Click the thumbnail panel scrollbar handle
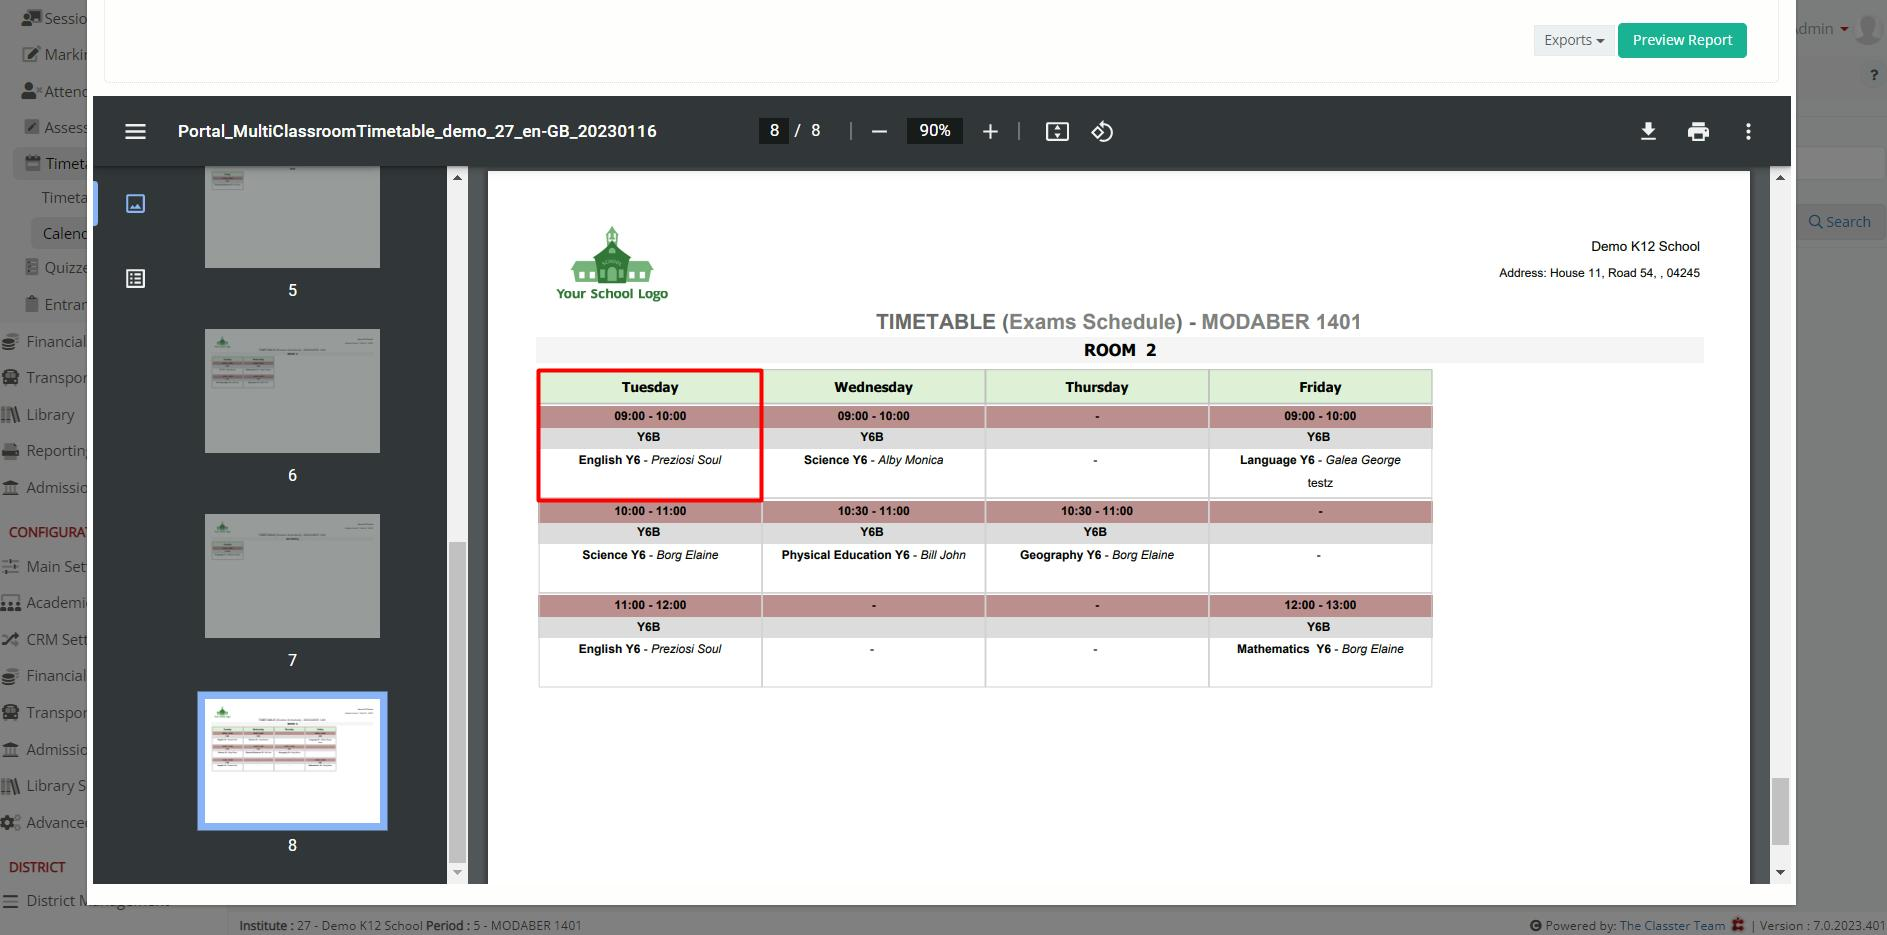The height and width of the screenshot is (935, 1887). coord(458,702)
